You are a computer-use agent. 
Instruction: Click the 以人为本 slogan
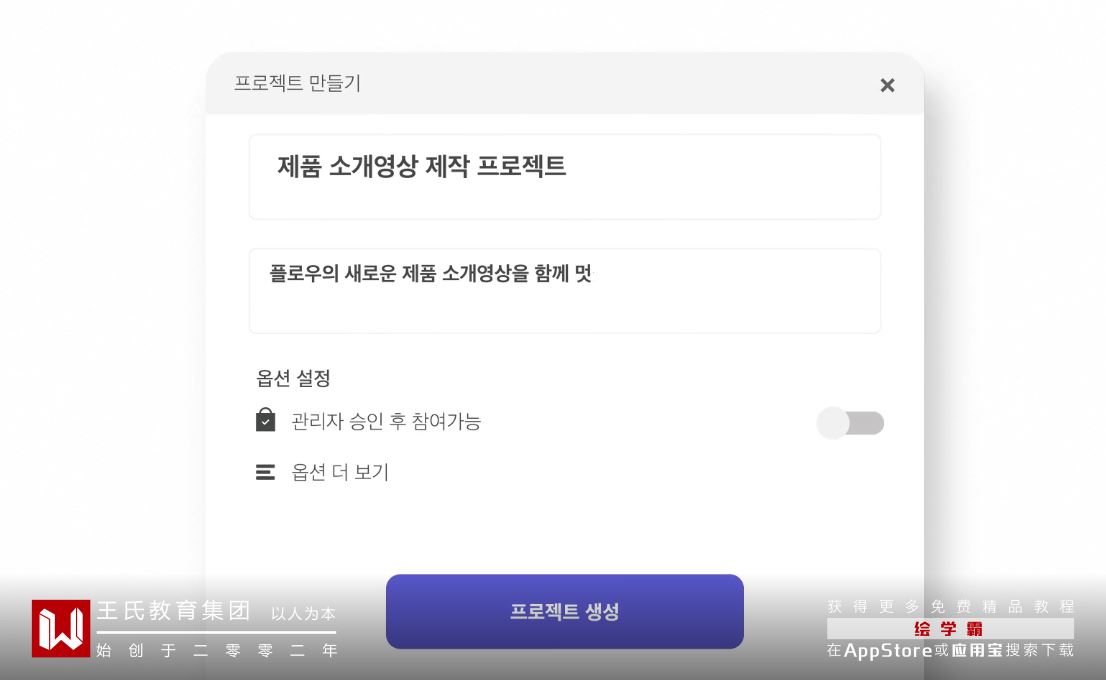[303, 613]
